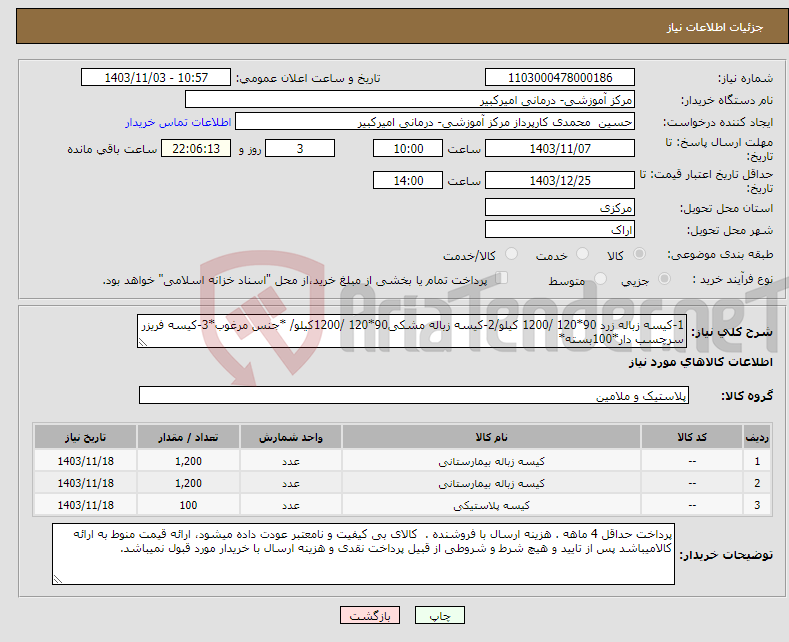789x642 pixels.
Task: Select the کالا radio button
Action: pos(640,254)
